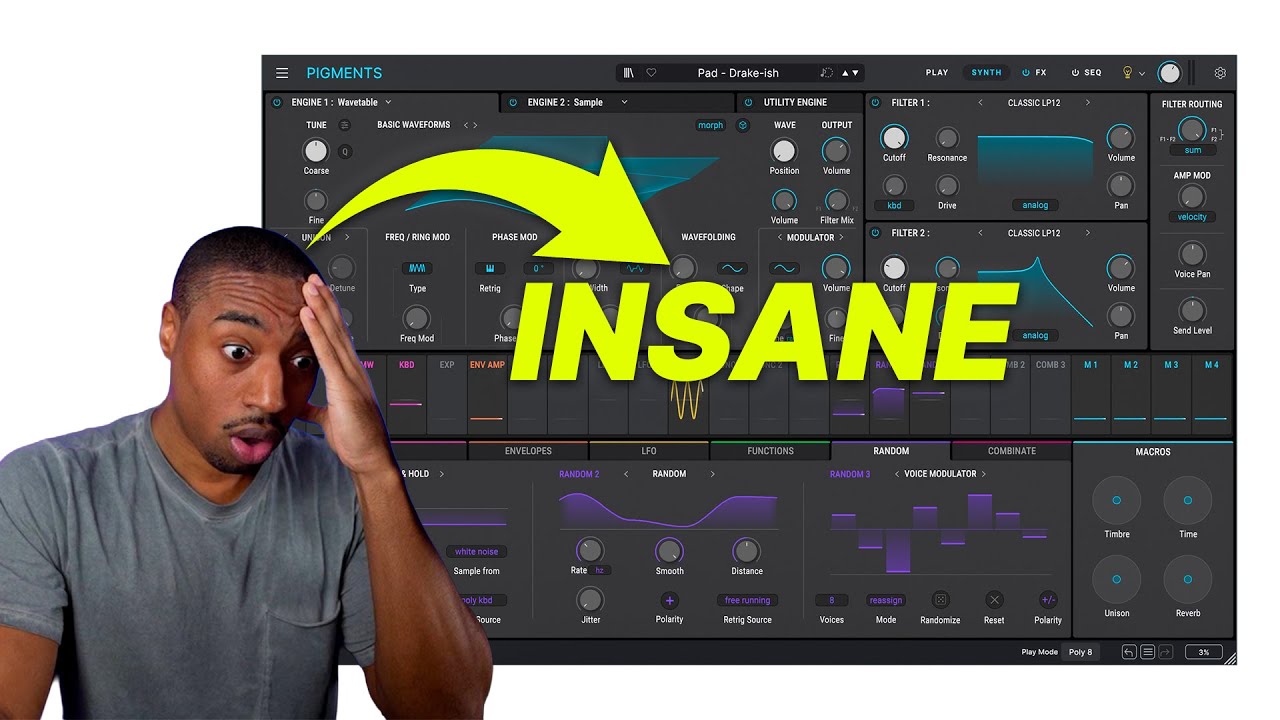
Task: Open the SYNTH view tab
Action: click(x=986, y=73)
